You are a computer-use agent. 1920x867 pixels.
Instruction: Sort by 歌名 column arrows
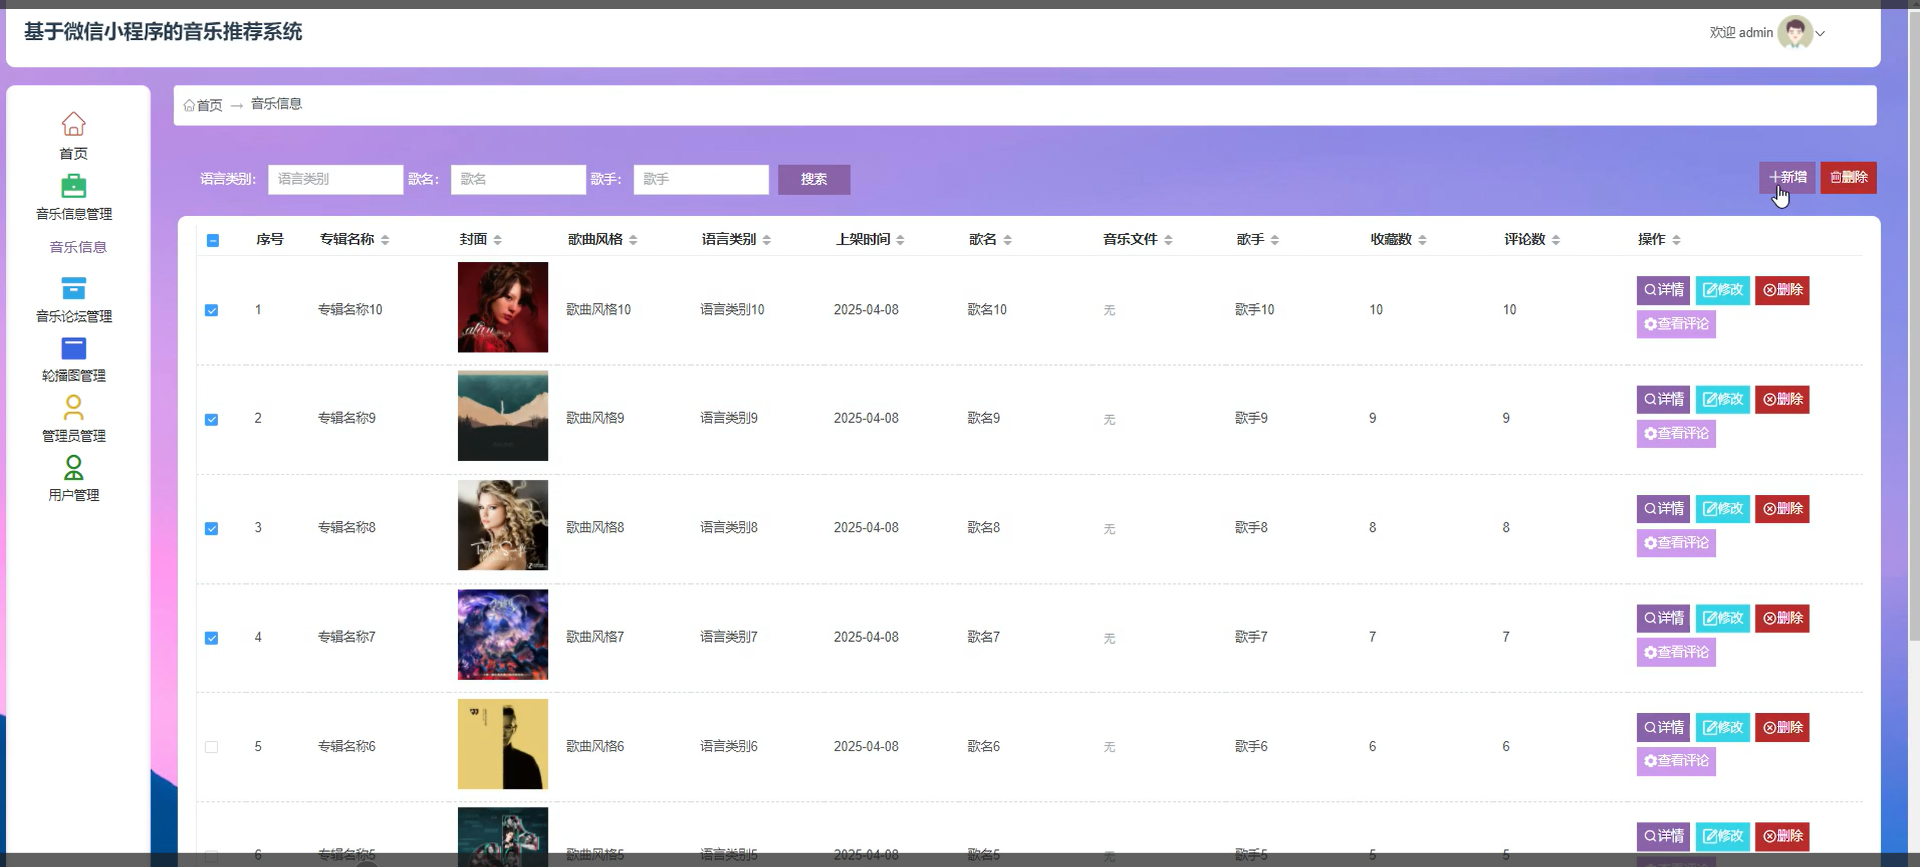[x=1007, y=240]
